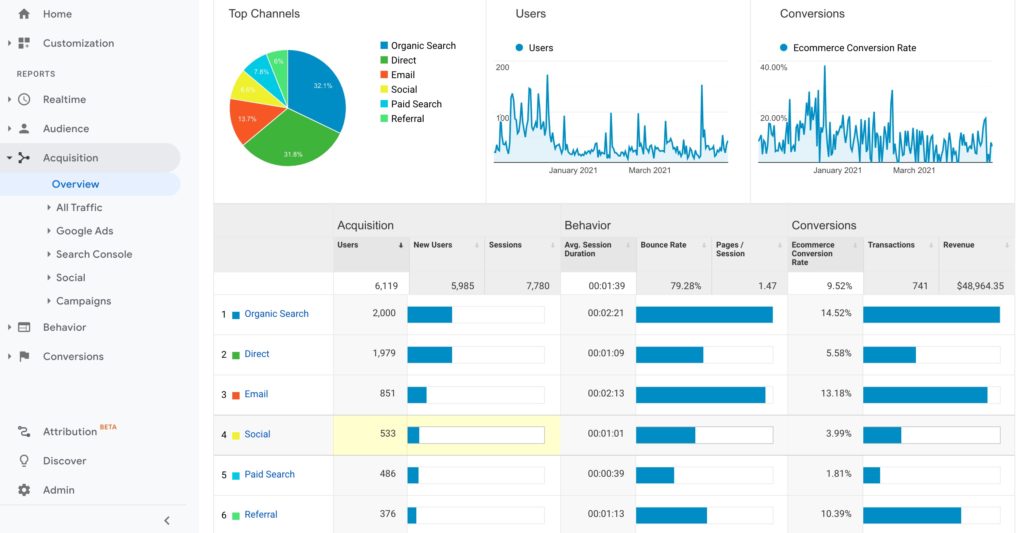Expand the All Traffic submenu
1024x533 pixels.
click(x=49, y=208)
